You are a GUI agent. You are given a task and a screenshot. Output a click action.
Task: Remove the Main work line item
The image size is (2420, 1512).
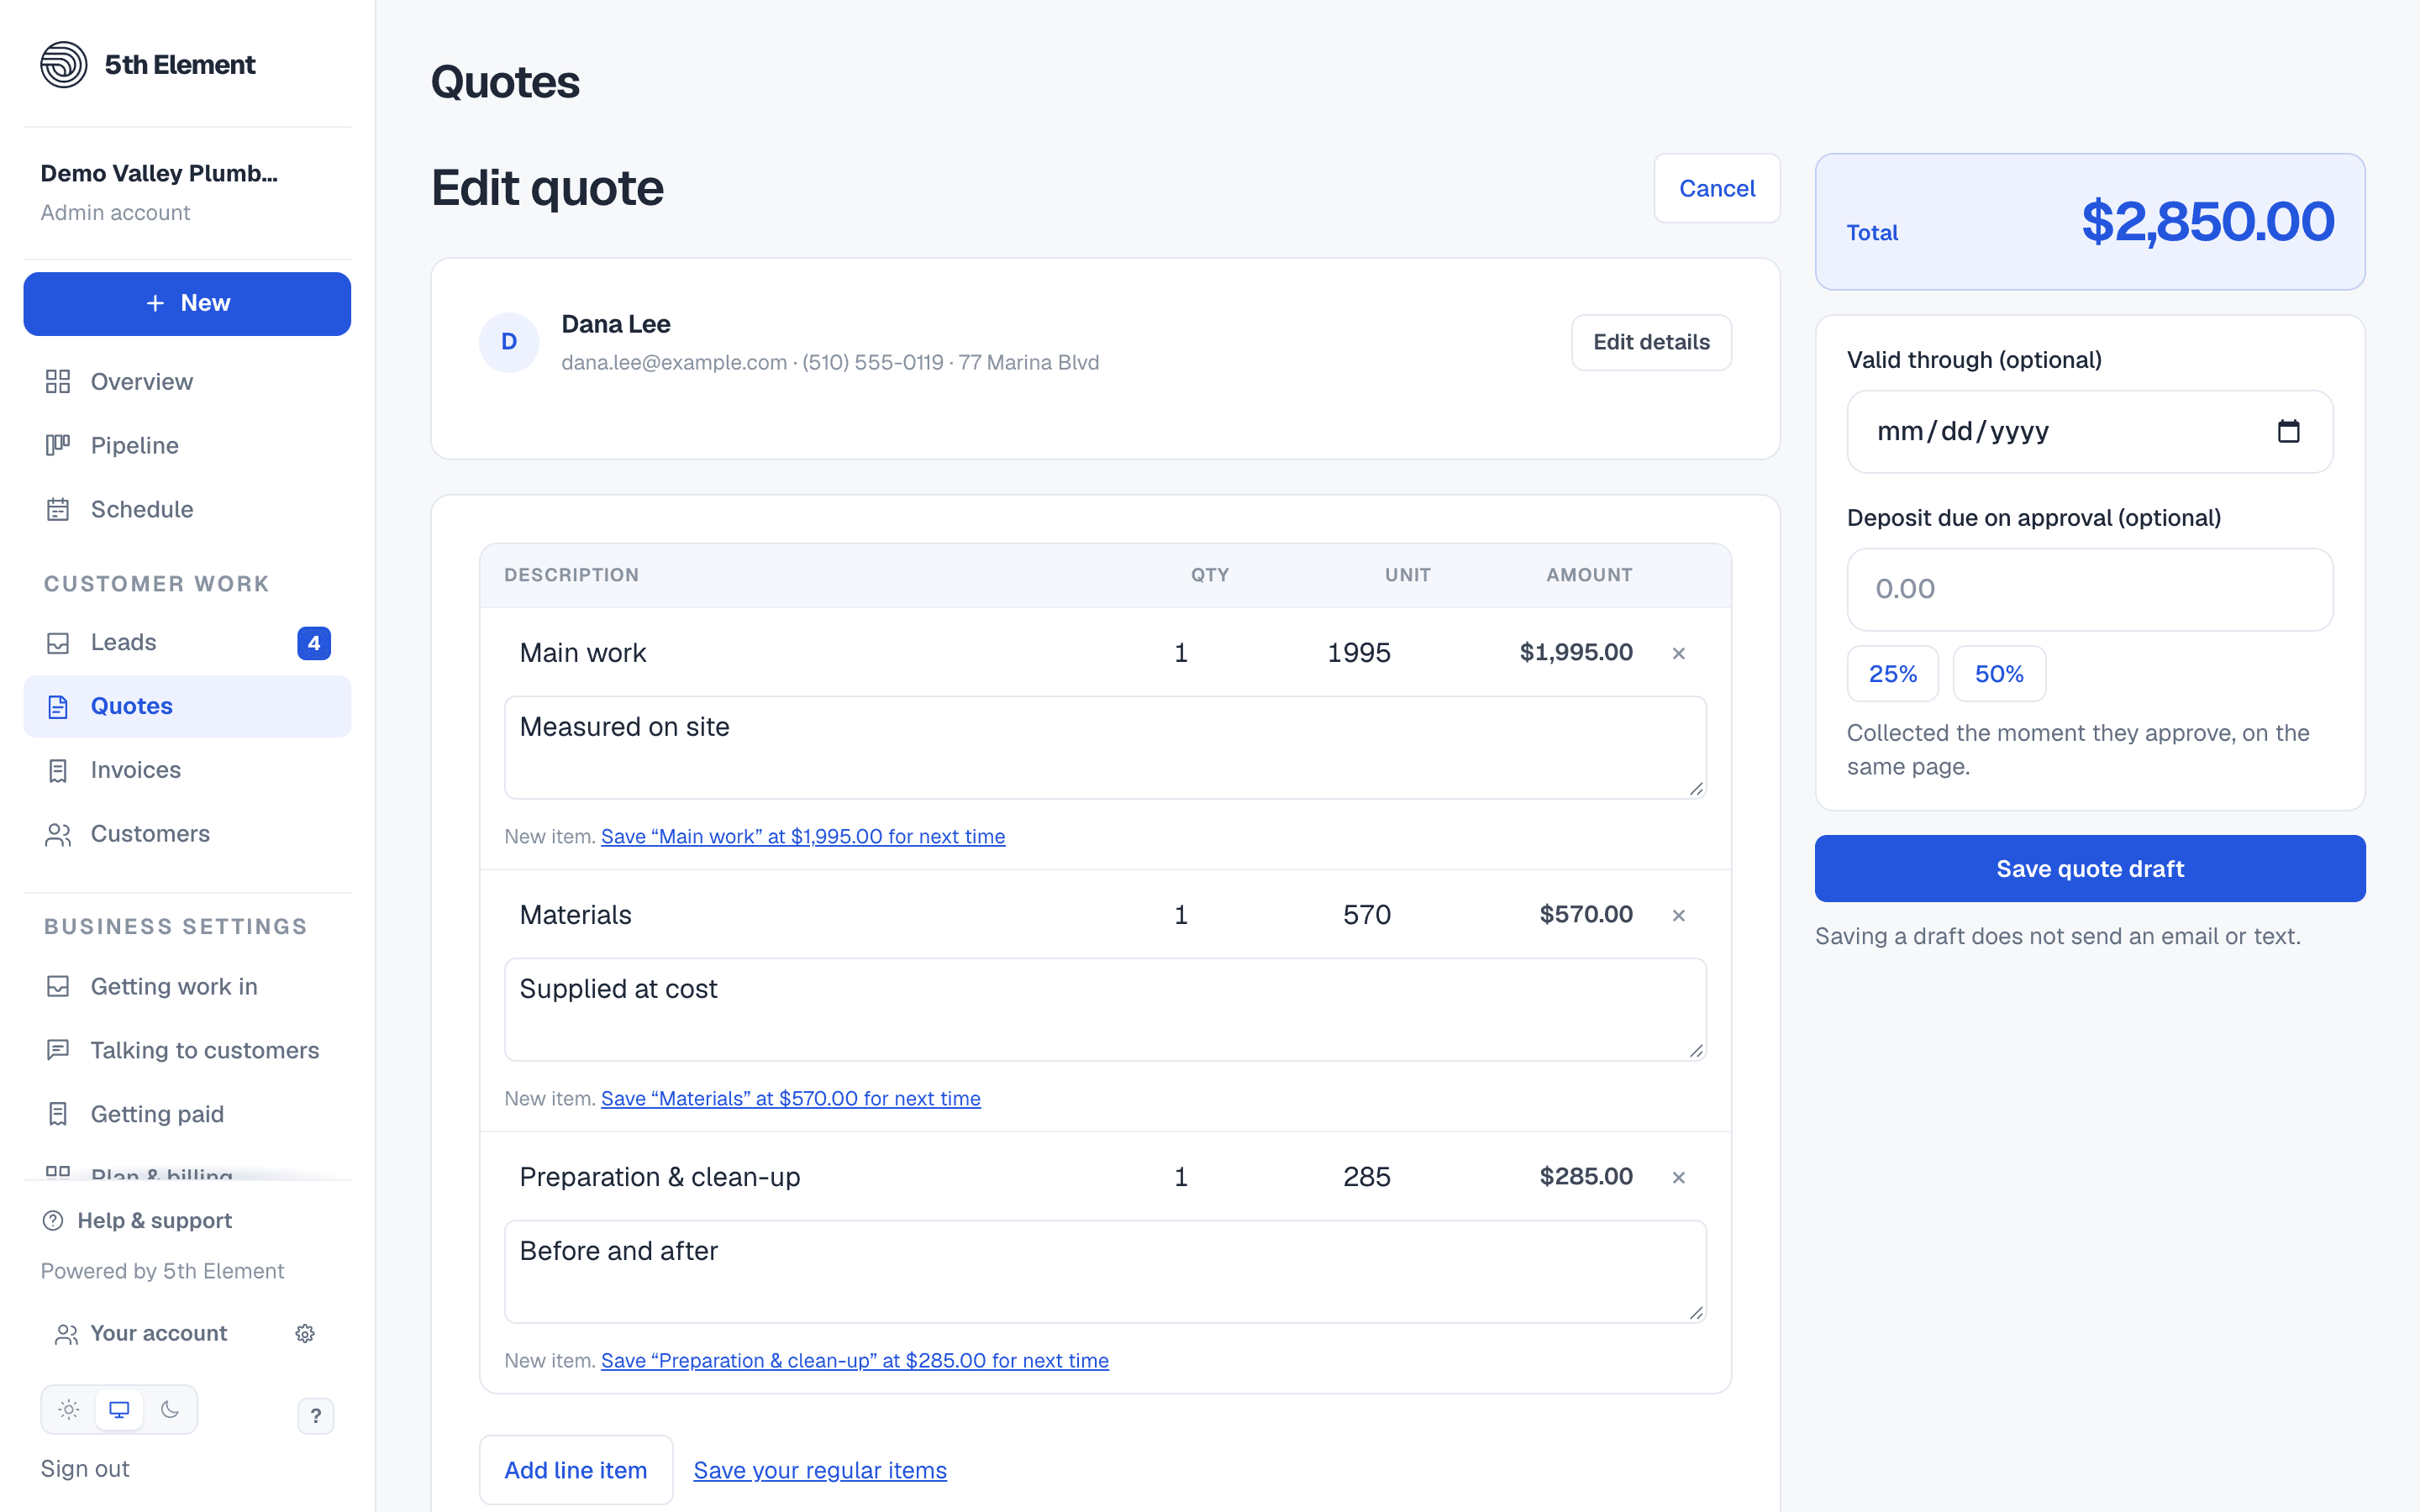1679,654
